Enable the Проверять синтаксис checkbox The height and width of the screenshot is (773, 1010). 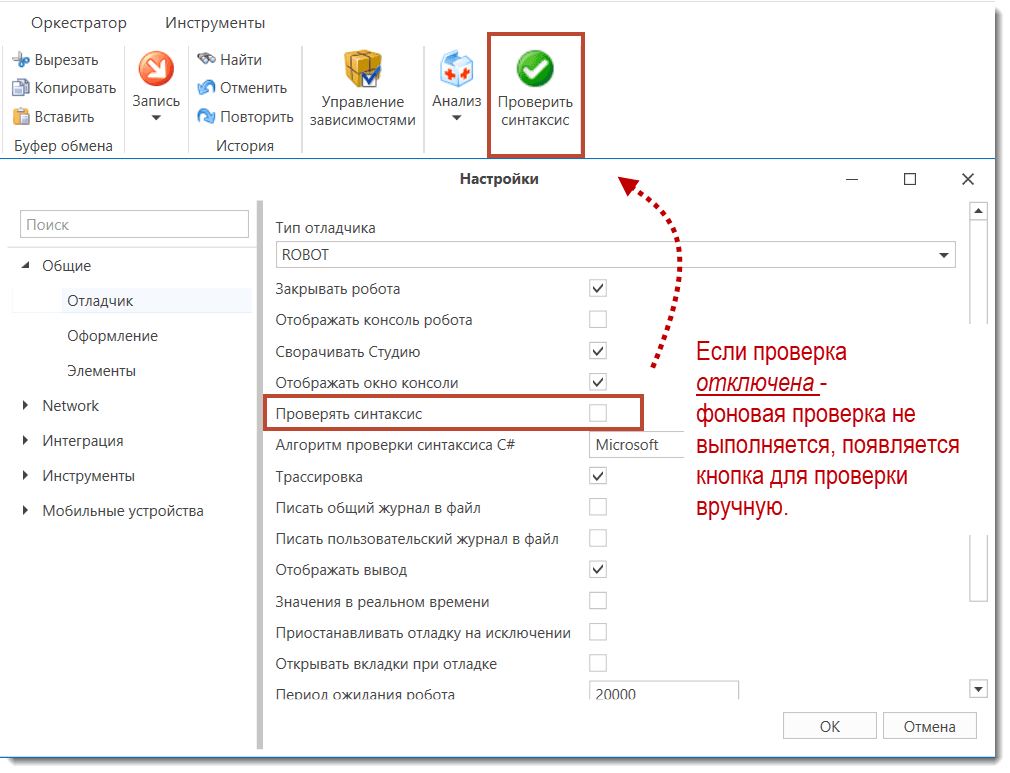pos(598,413)
